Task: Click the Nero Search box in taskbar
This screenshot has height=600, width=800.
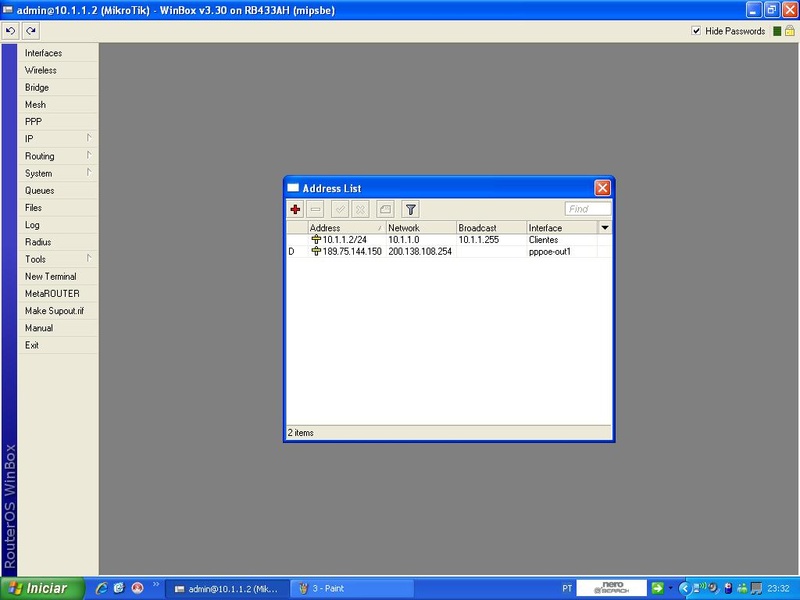Action: pos(611,588)
